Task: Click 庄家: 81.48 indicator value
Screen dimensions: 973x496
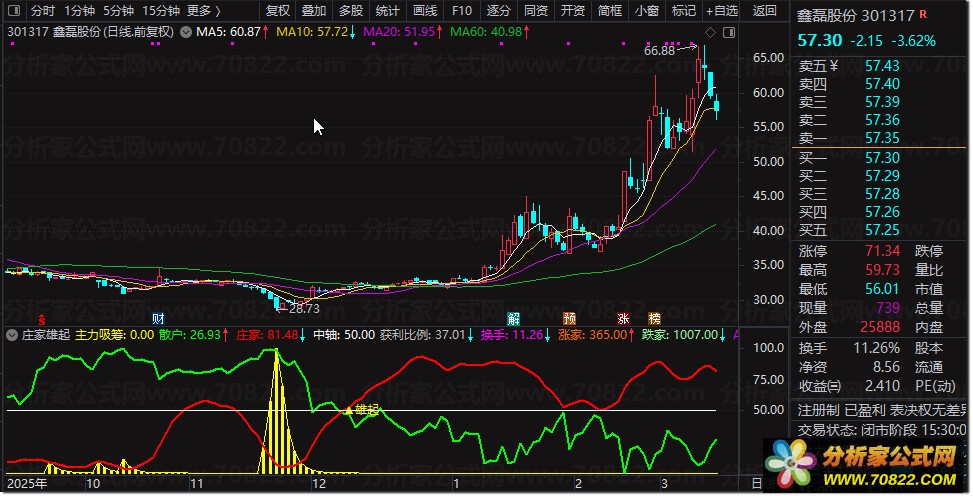Action: [267, 335]
